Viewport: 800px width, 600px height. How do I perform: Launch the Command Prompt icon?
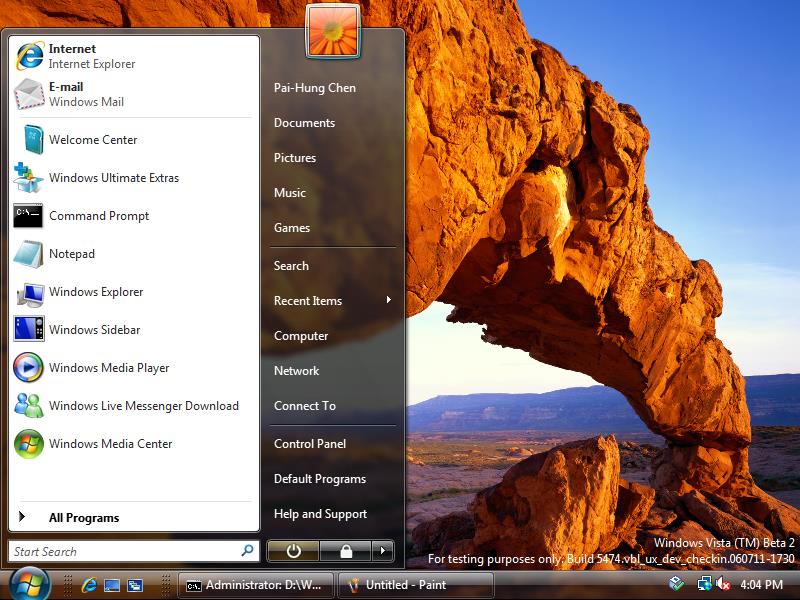28,216
